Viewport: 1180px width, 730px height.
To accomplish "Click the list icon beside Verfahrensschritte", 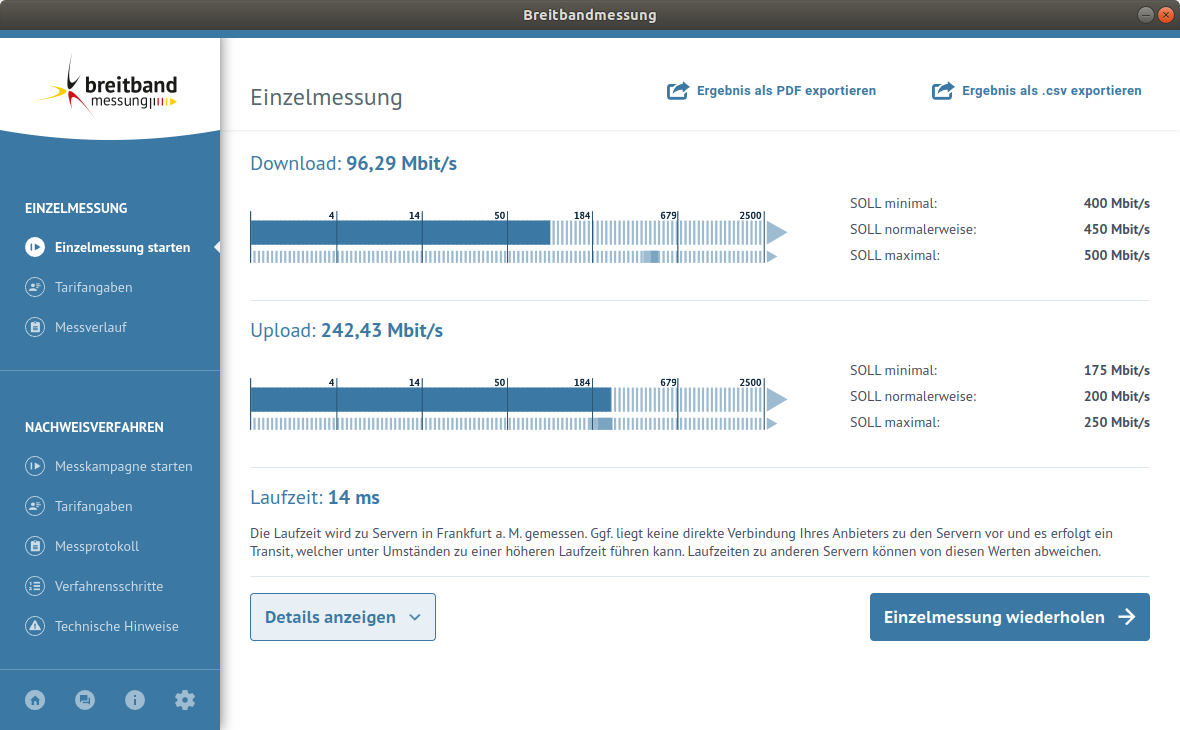I will click(35, 586).
